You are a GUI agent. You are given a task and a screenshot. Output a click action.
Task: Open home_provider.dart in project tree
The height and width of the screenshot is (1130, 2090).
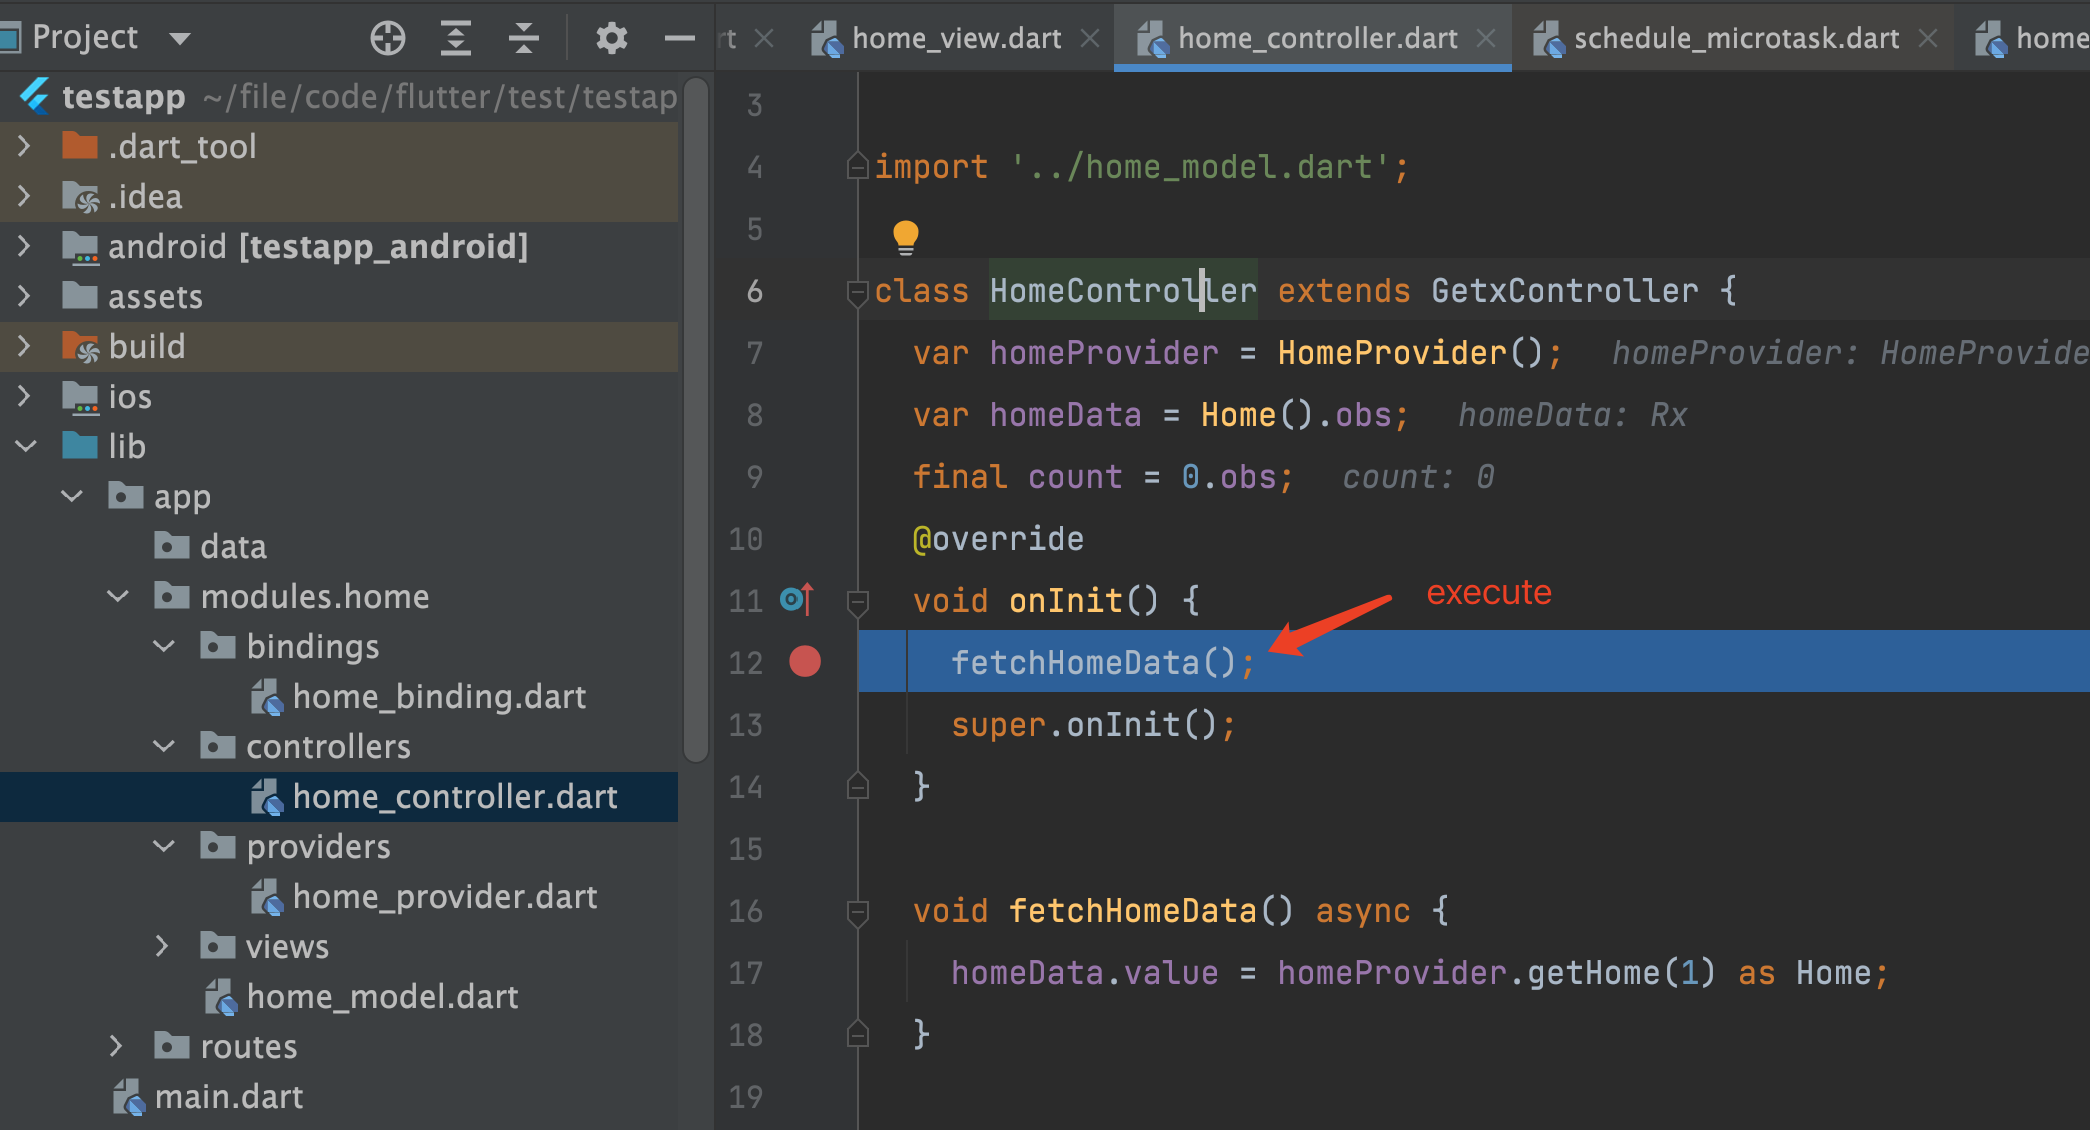tap(339, 896)
